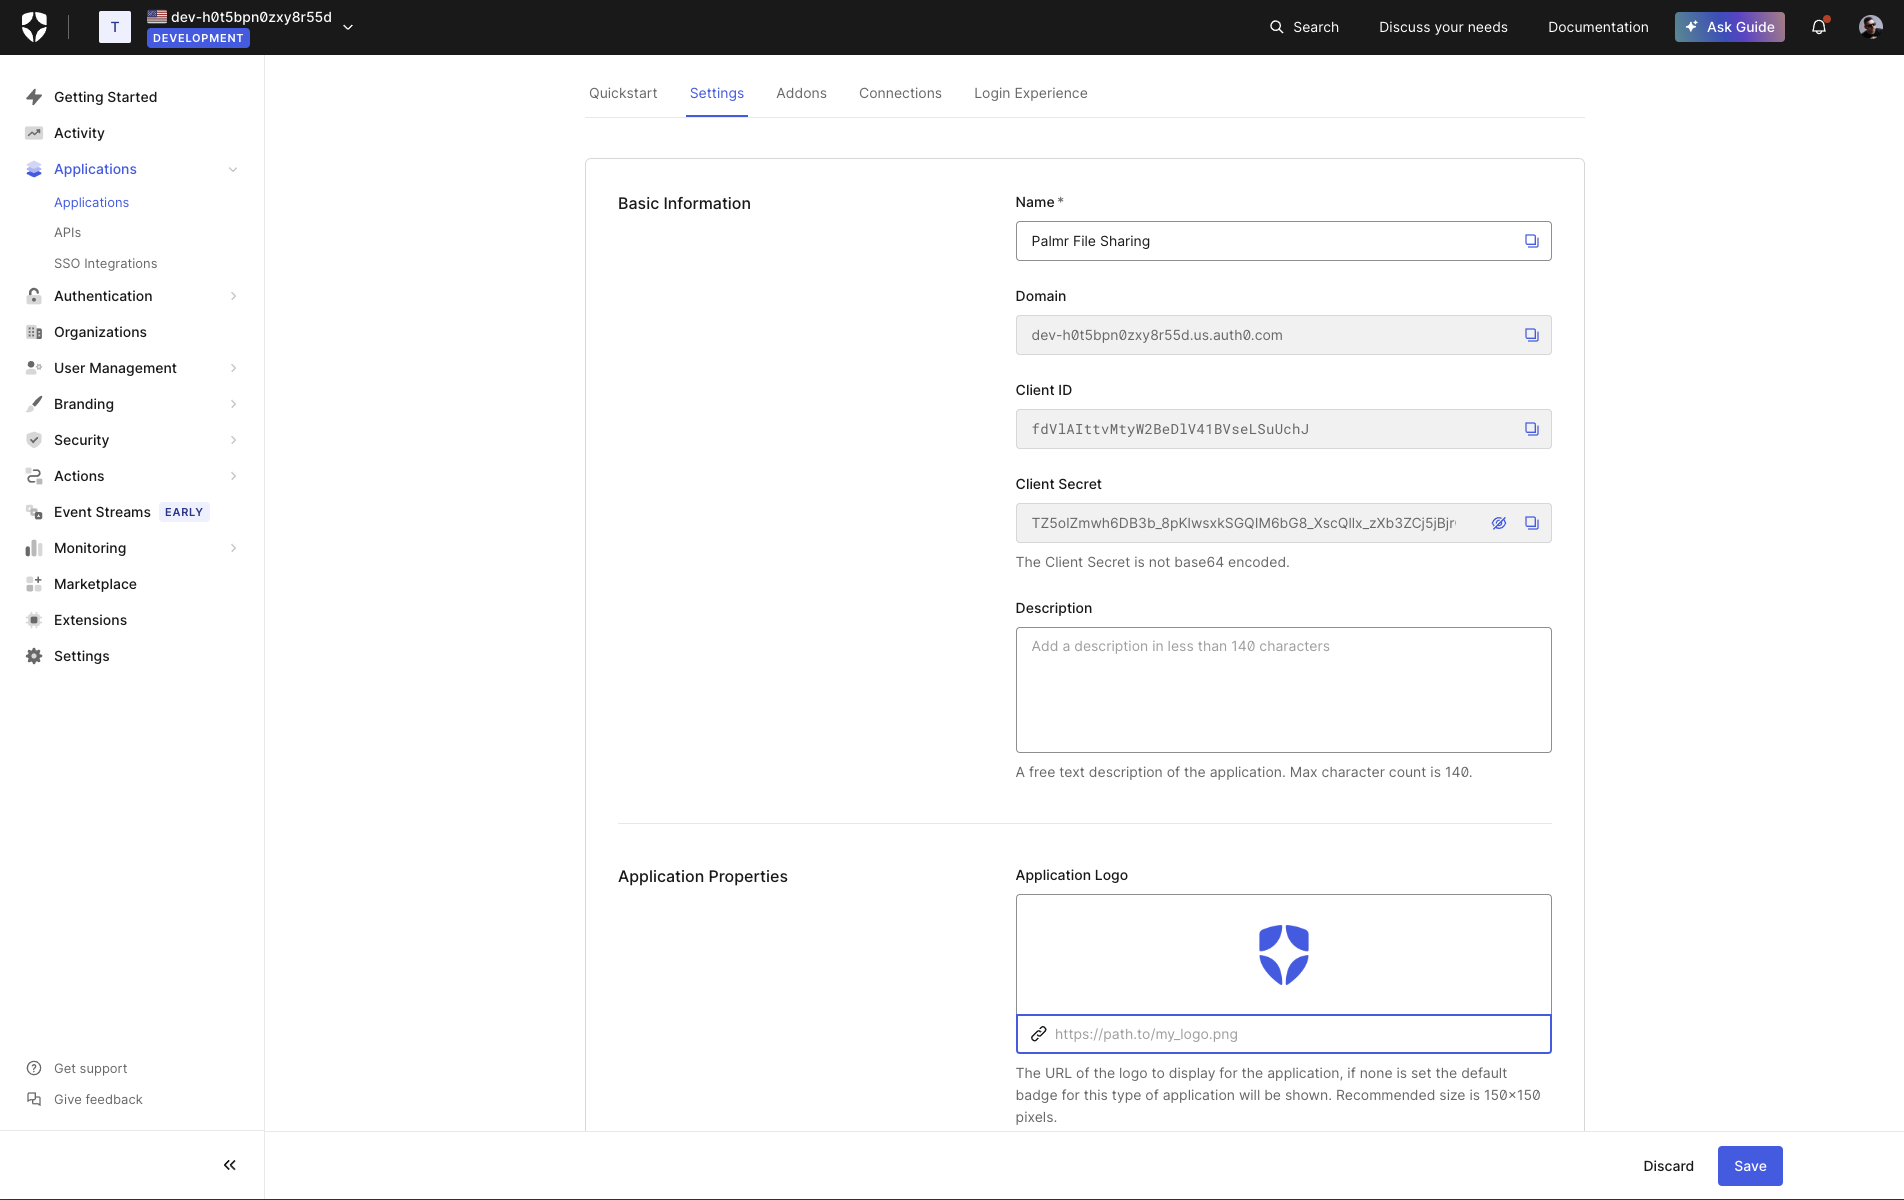Expand the Actions section chevron
This screenshot has height=1200, width=1904.
click(x=233, y=476)
